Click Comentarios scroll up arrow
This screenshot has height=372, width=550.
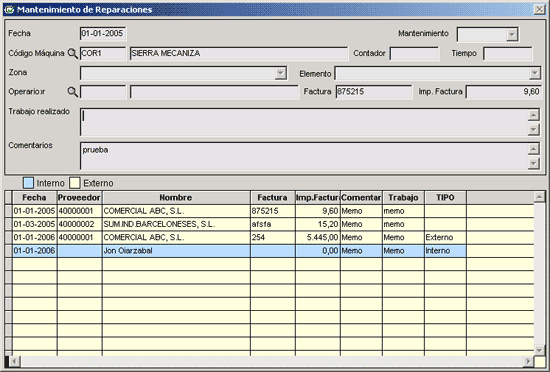(x=534, y=149)
